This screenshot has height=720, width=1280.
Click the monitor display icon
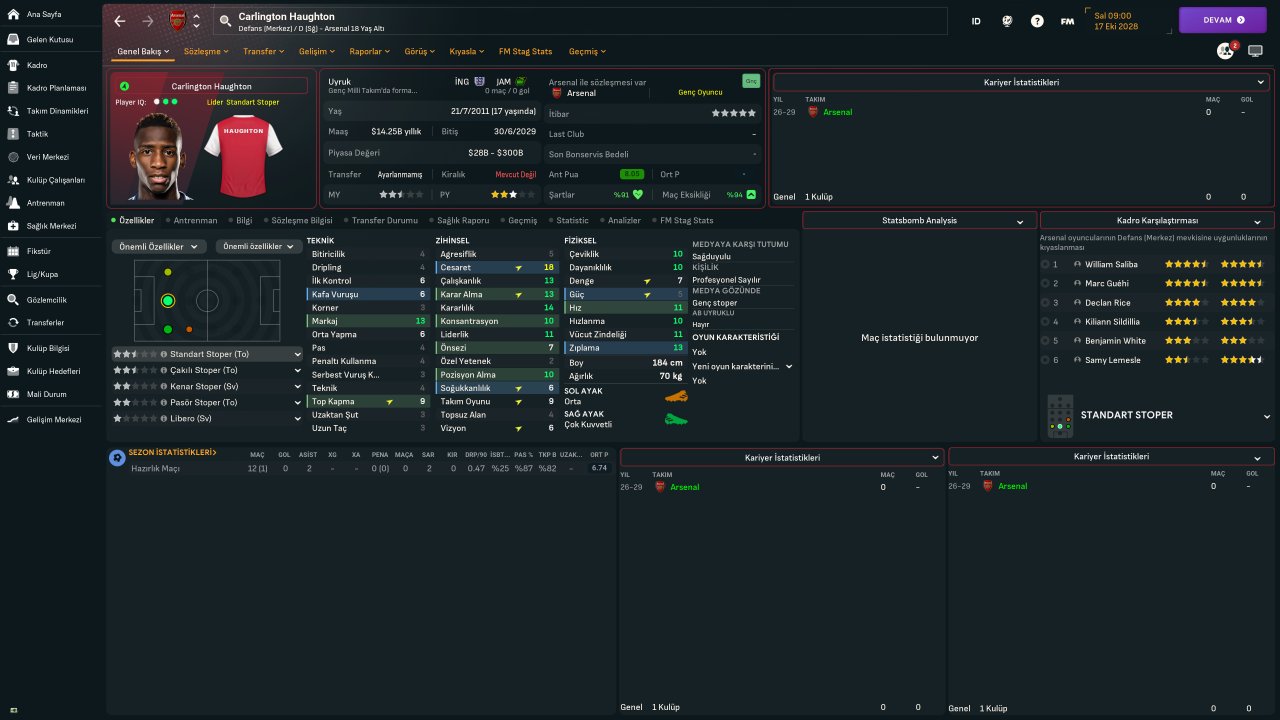point(1255,51)
